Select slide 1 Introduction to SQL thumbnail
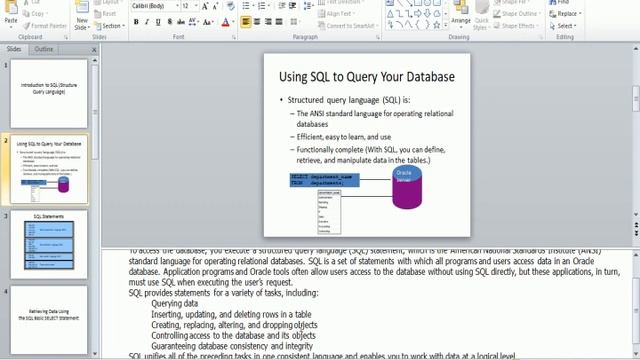 click(49, 93)
